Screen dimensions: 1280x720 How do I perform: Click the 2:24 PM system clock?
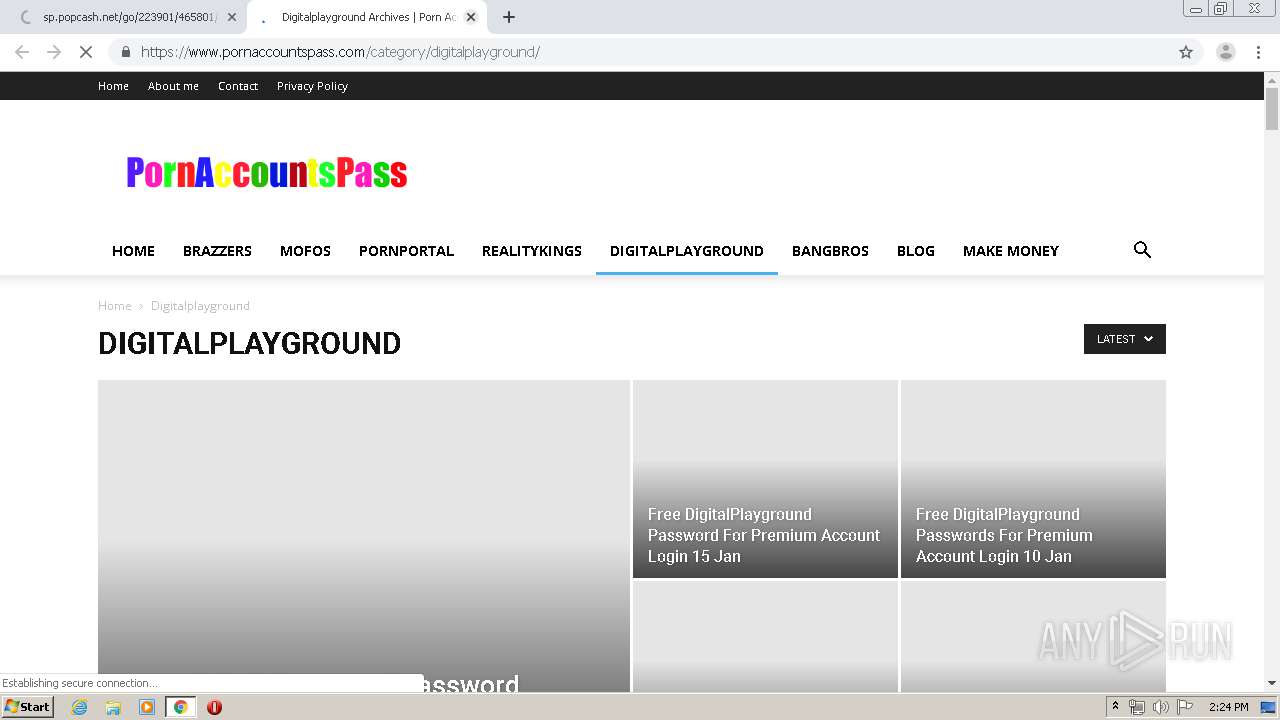(x=1228, y=707)
